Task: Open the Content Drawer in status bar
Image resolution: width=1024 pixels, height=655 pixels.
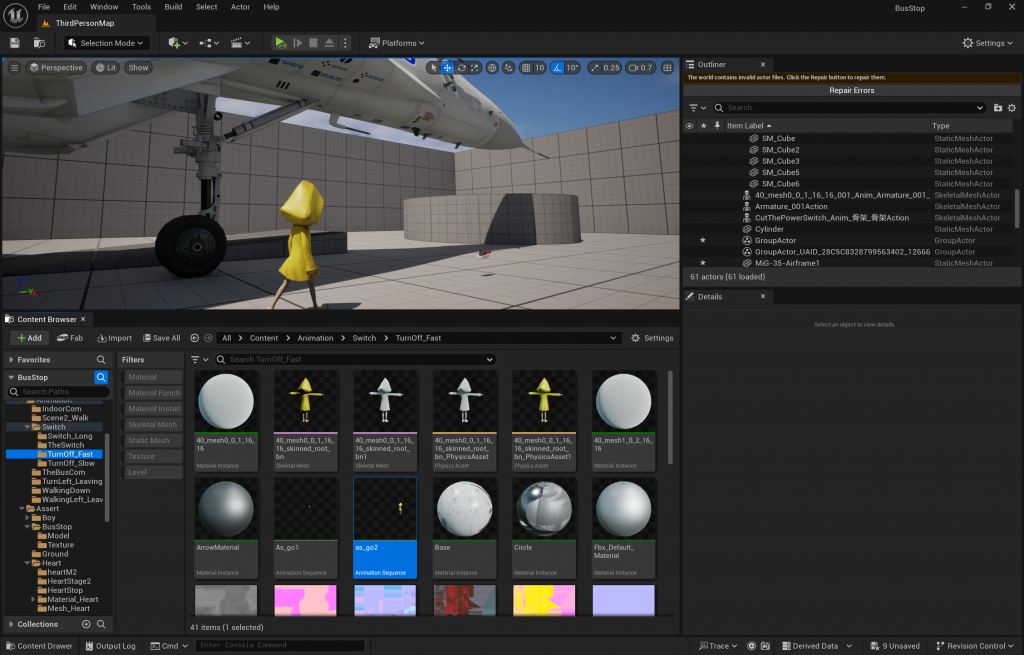Action: click(x=39, y=645)
